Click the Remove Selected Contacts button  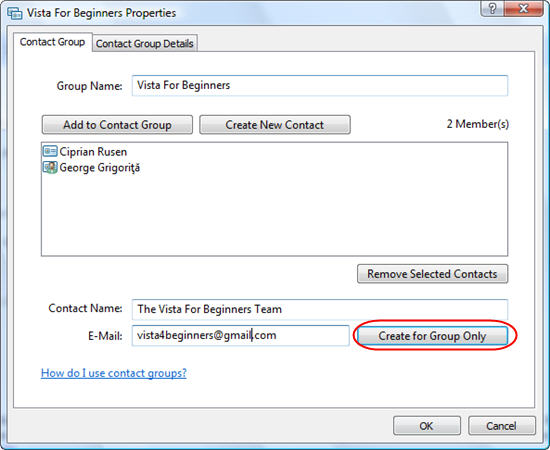(432, 274)
